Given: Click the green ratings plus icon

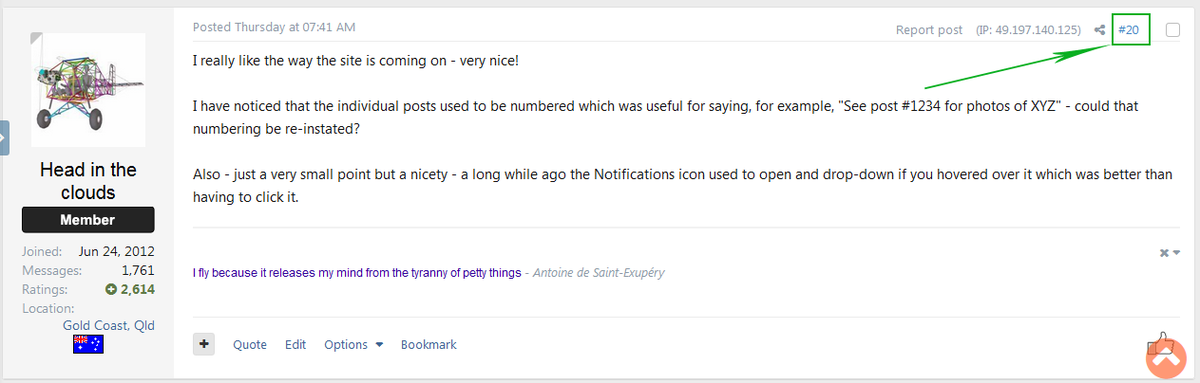Looking at the screenshot, I should (111, 290).
